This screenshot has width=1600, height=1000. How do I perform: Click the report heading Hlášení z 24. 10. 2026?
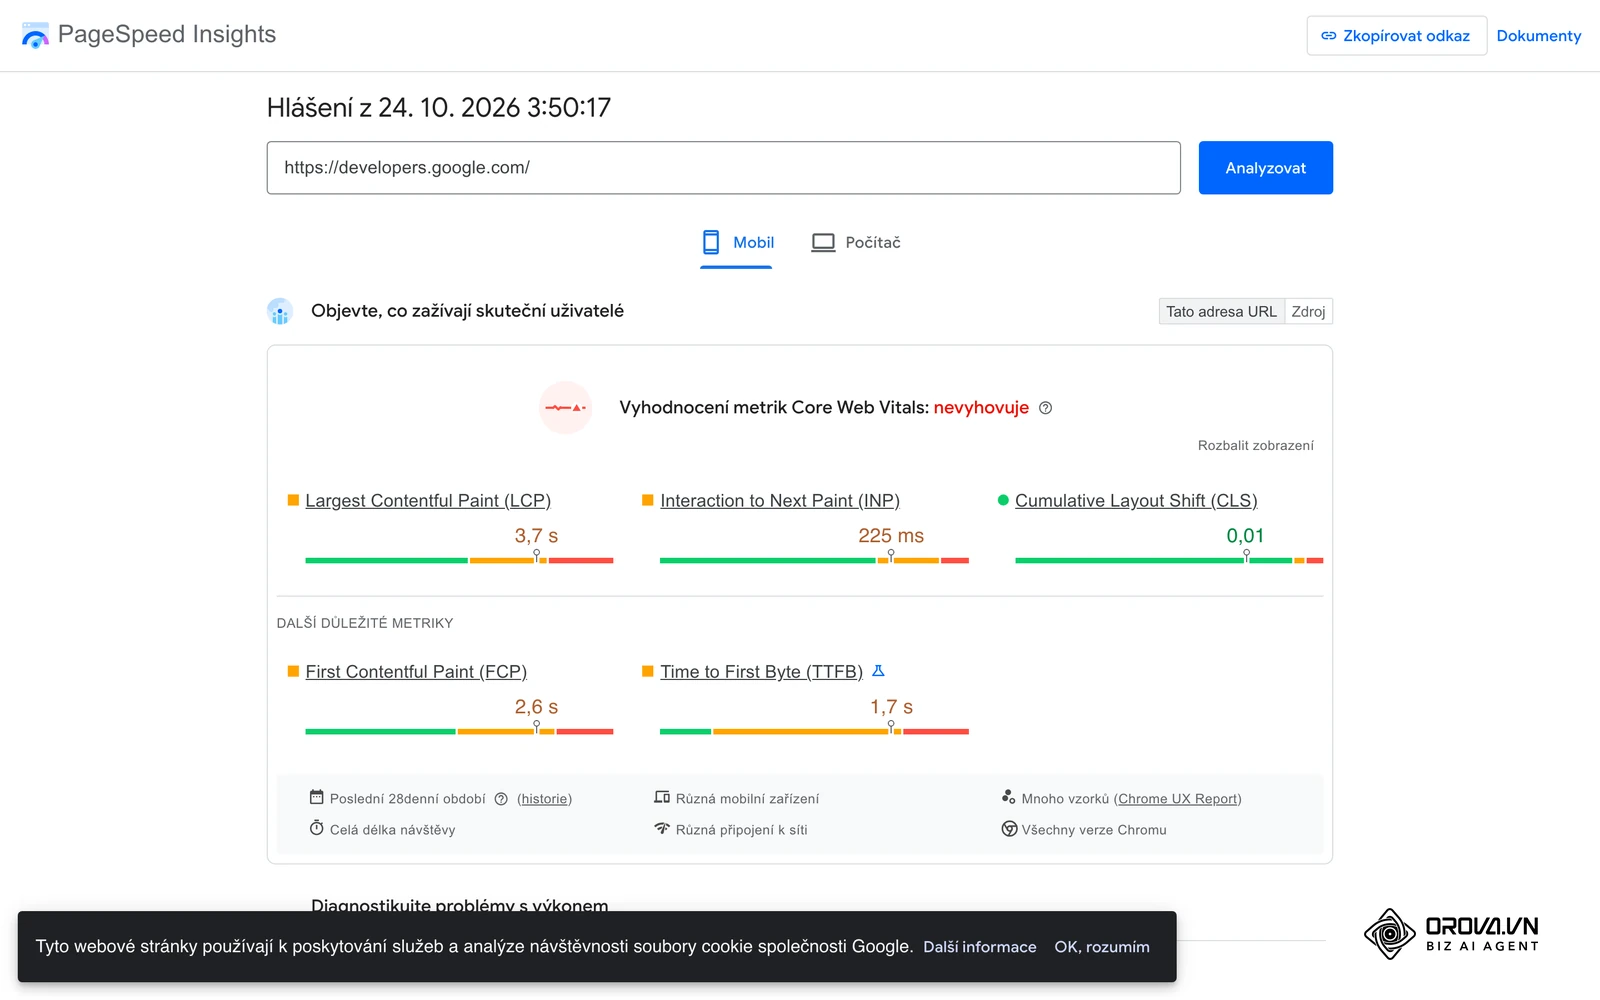(x=439, y=108)
